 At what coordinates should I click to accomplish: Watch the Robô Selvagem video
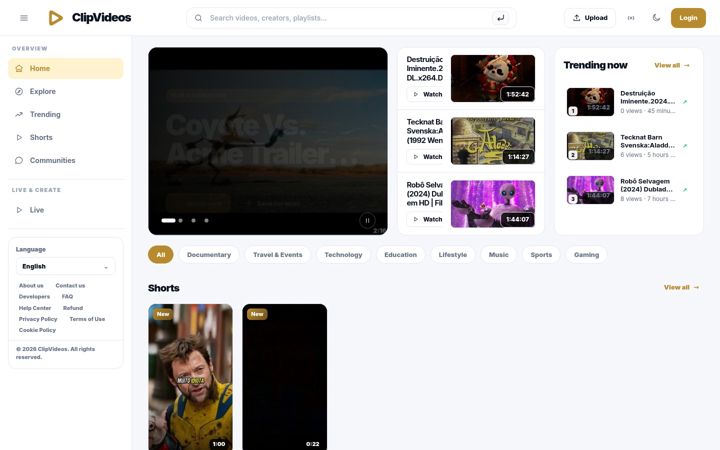[425, 219]
